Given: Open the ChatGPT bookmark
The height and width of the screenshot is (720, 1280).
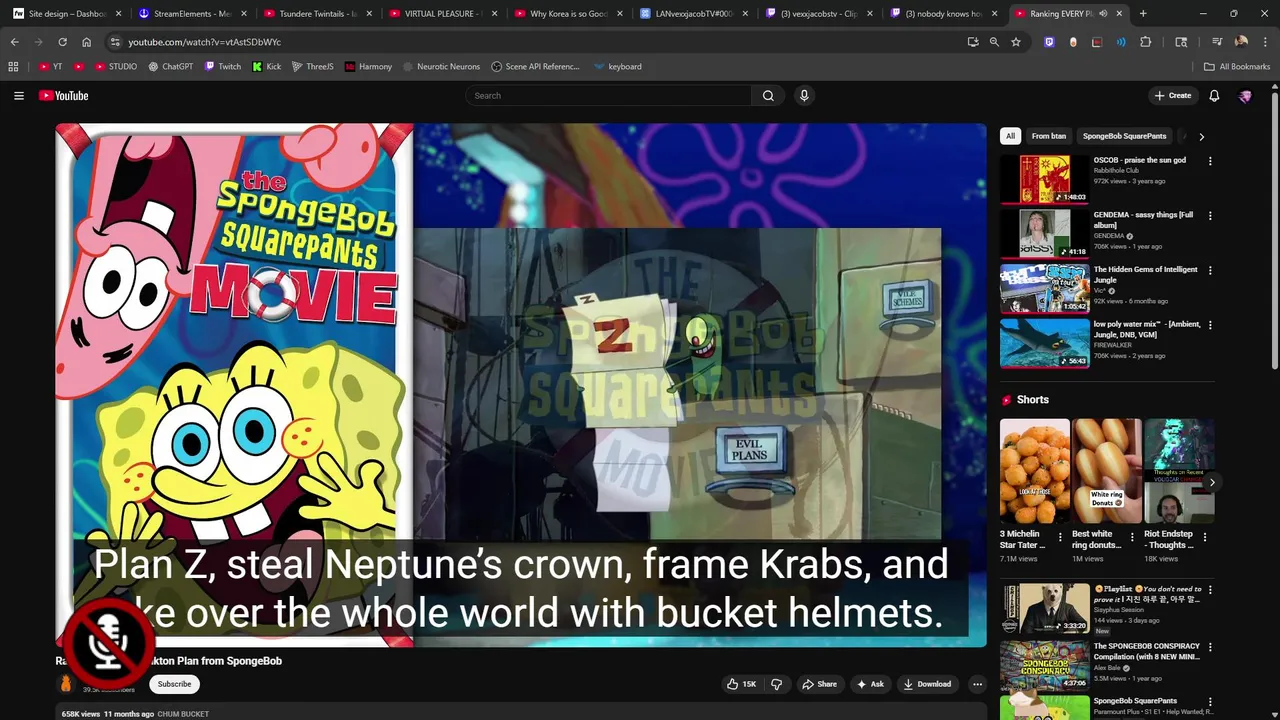Looking at the screenshot, I should (170, 67).
